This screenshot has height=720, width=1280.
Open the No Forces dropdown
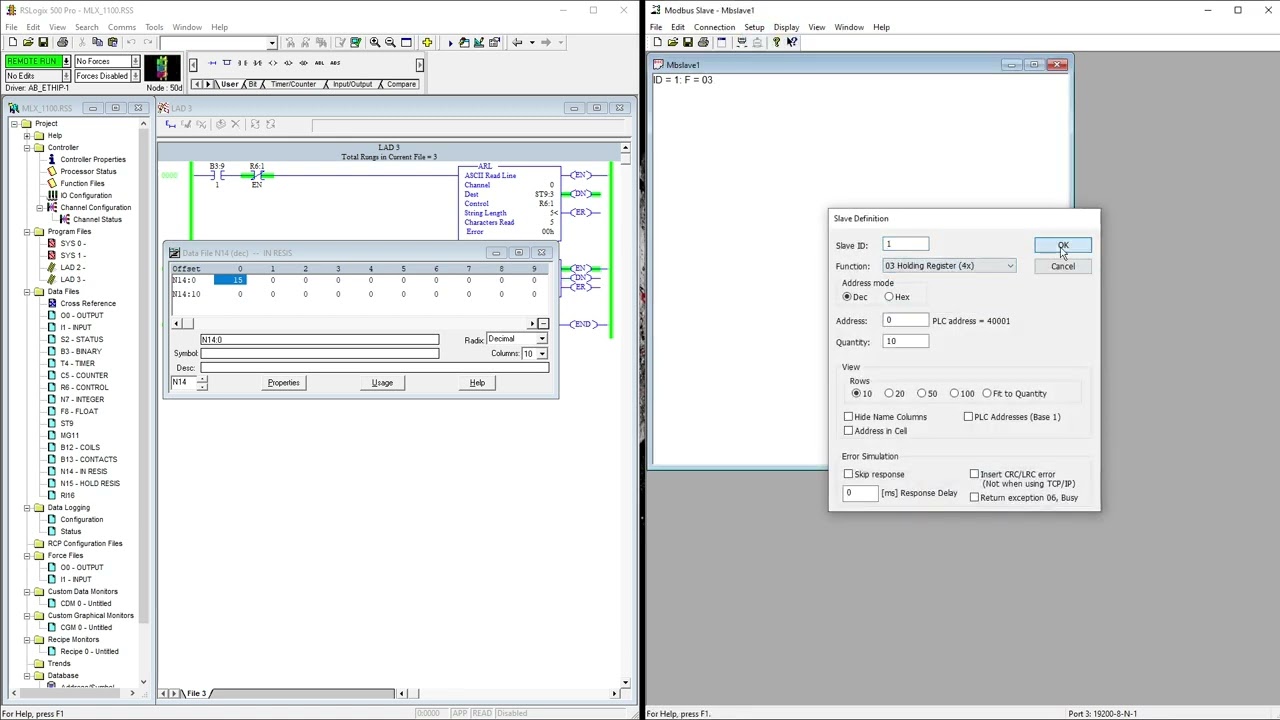click(x=135, y=62)
